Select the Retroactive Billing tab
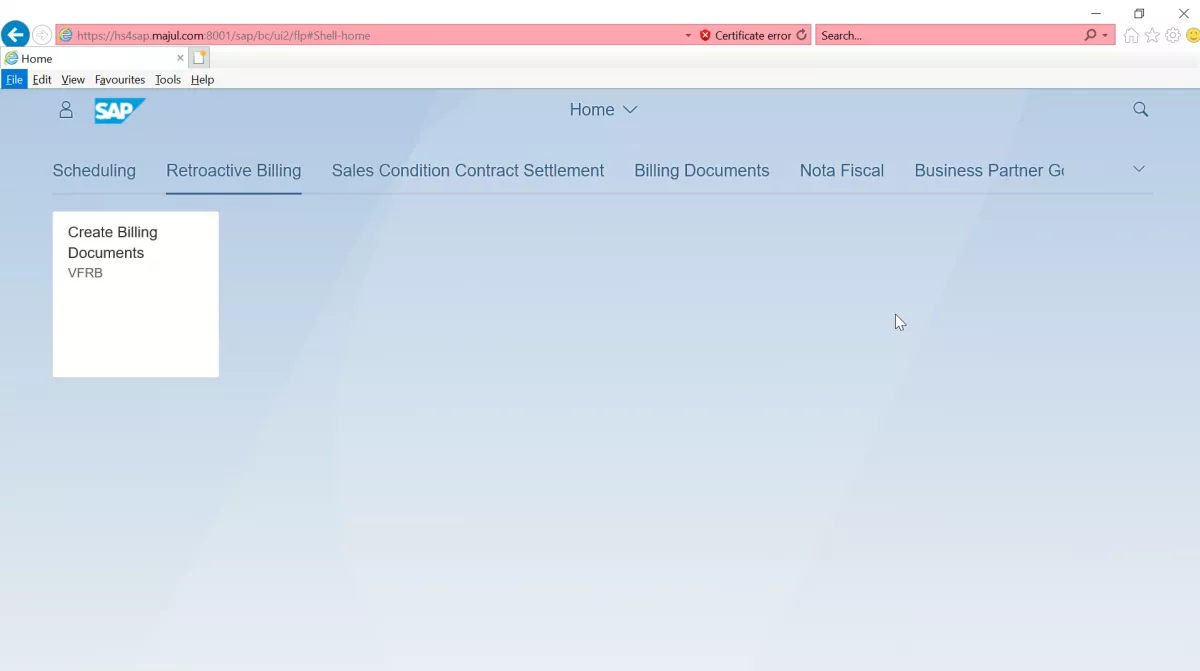The width and height of the screenshot is (1200, 671). 234,171
